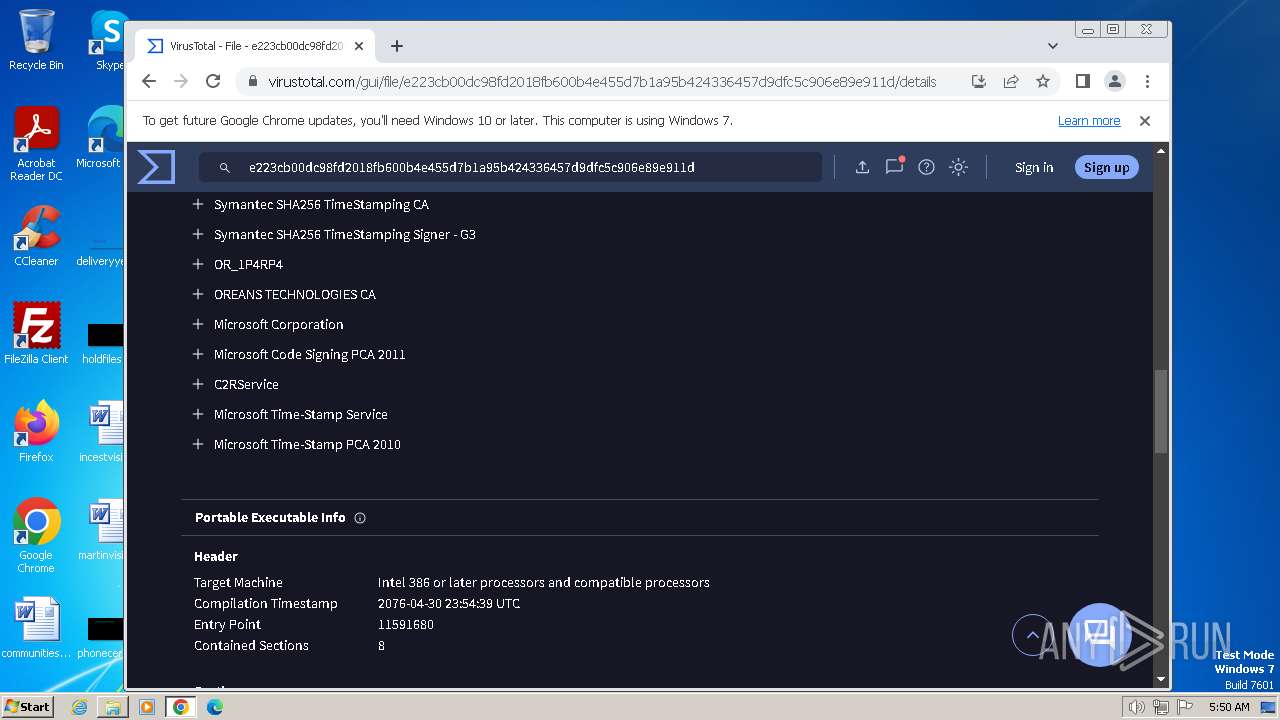
Task: Open the Google Chrome desktop shortcut
Action: click(36, 536)
